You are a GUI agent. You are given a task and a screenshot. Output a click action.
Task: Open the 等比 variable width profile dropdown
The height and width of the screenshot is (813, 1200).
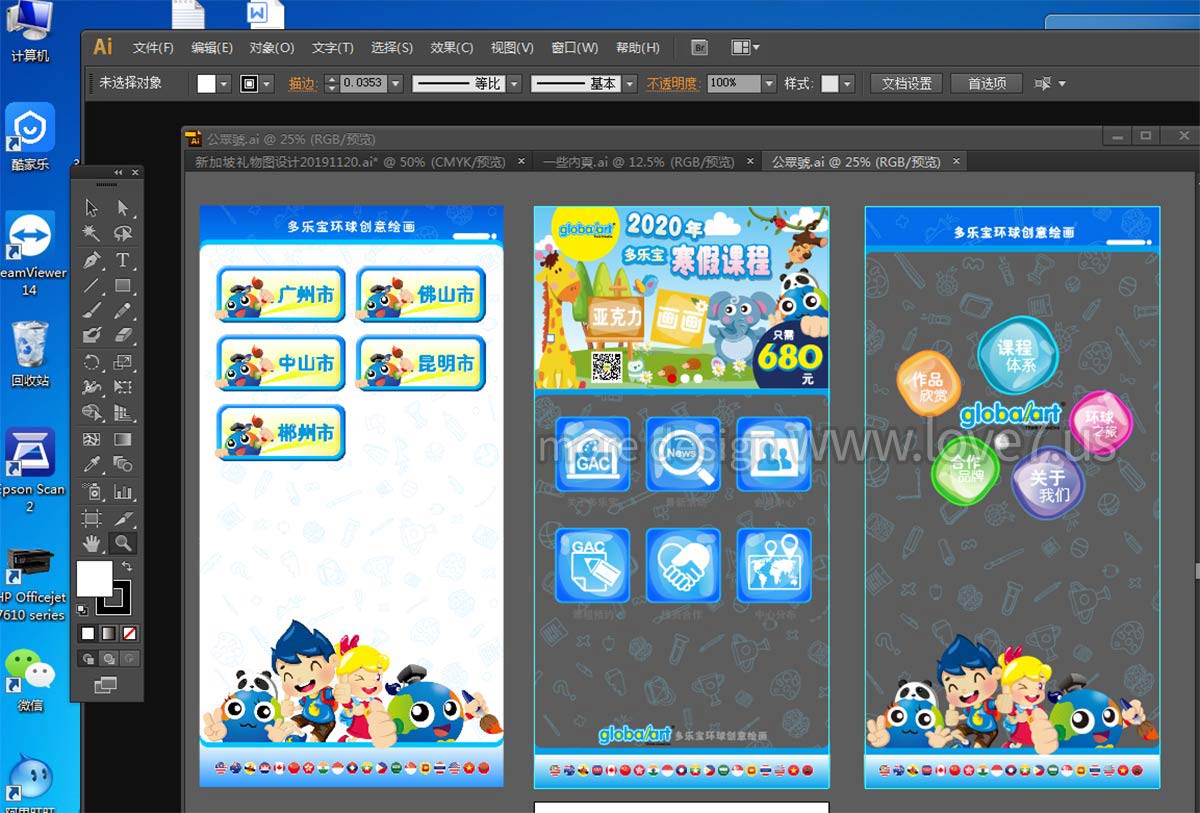(x=514, y=84)
